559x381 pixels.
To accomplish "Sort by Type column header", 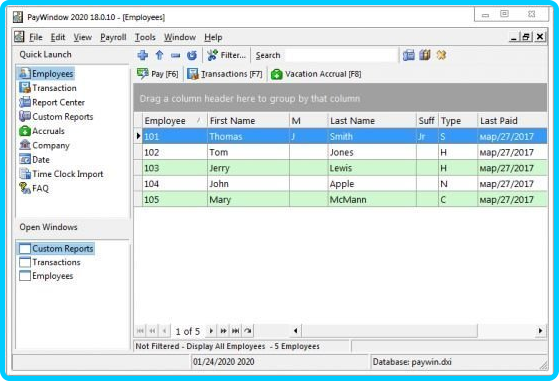I will 458,121.
